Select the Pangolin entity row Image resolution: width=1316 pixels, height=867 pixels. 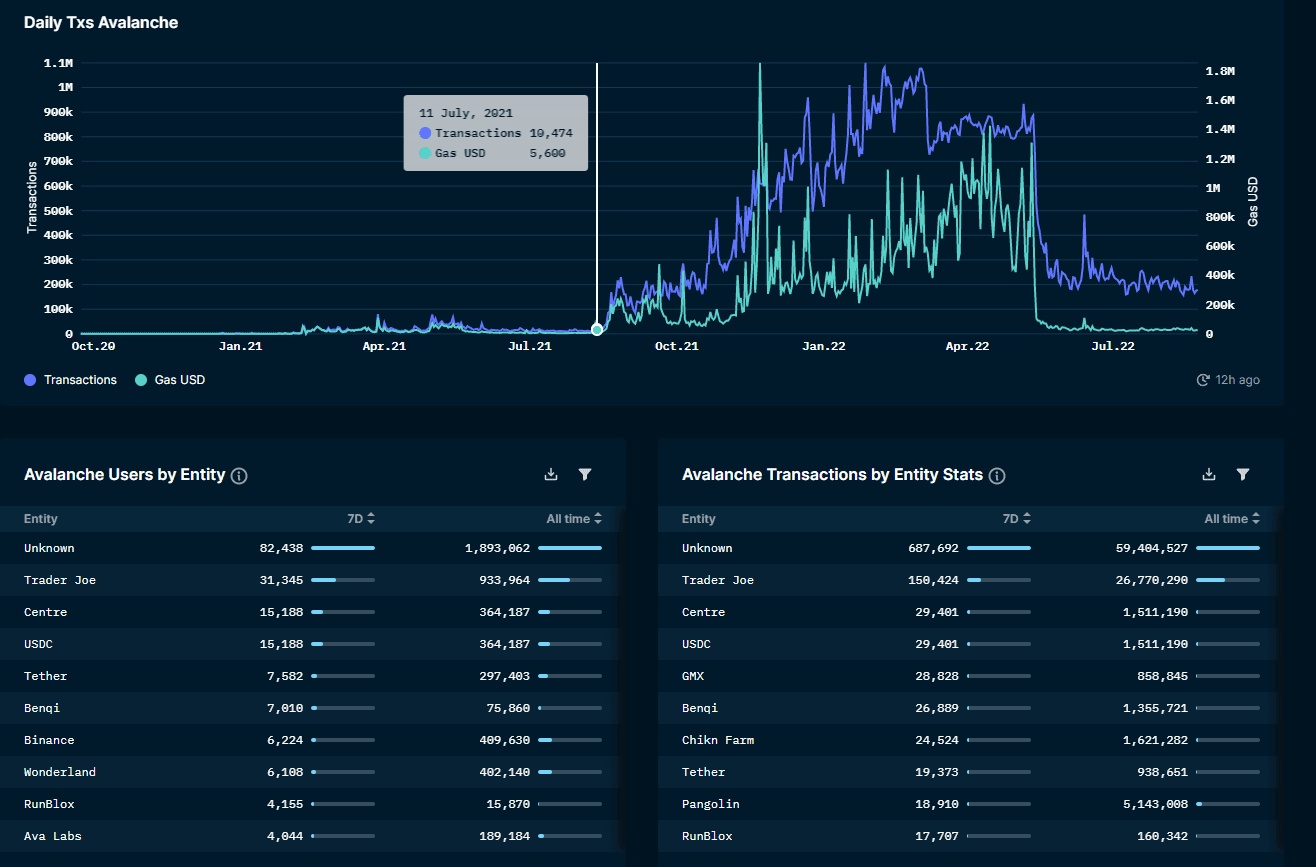click(x=711, y=803)
